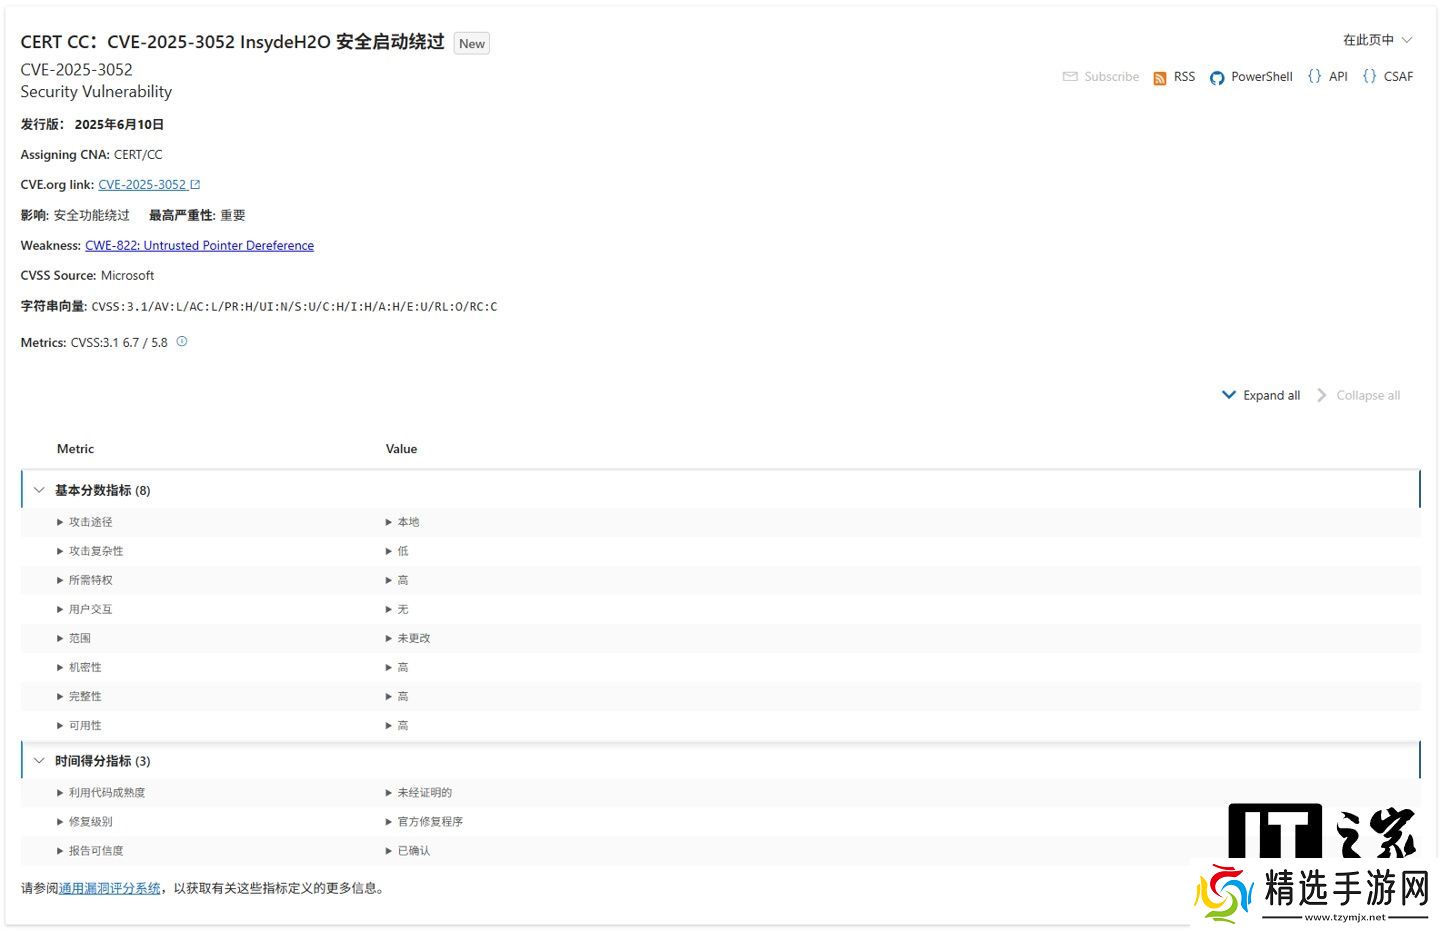Open the 通用漏洞评分系统 link
This screenshot has height=930, width=1440.
(x=109, y=888)
